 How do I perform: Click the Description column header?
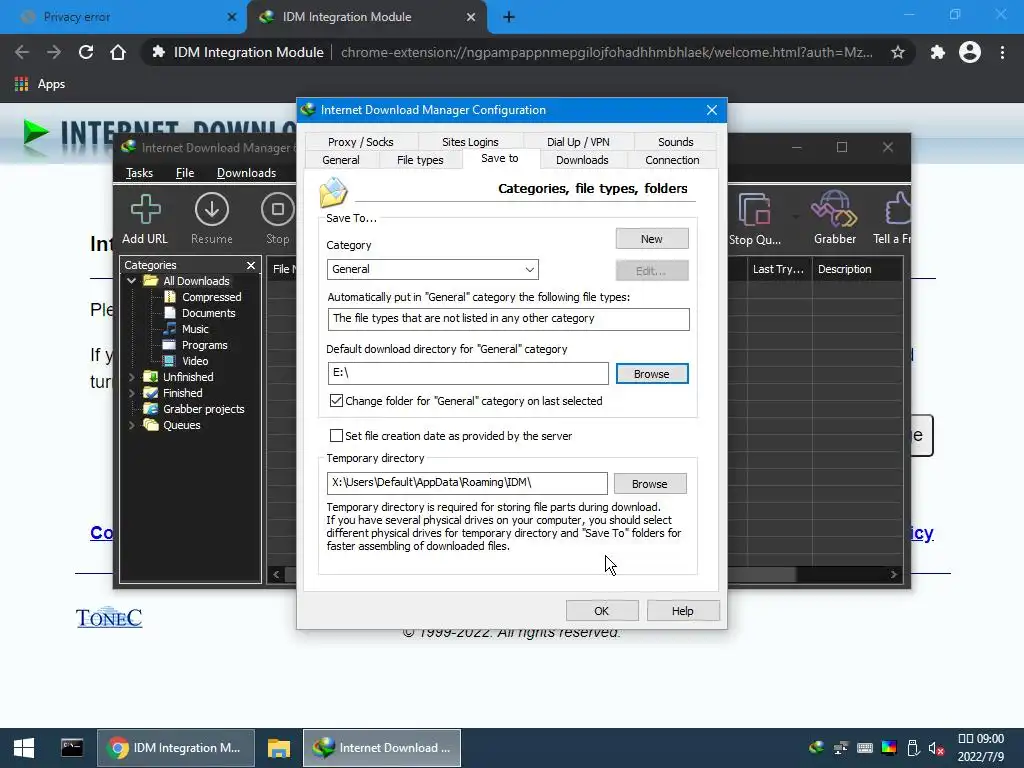(857, 269)
